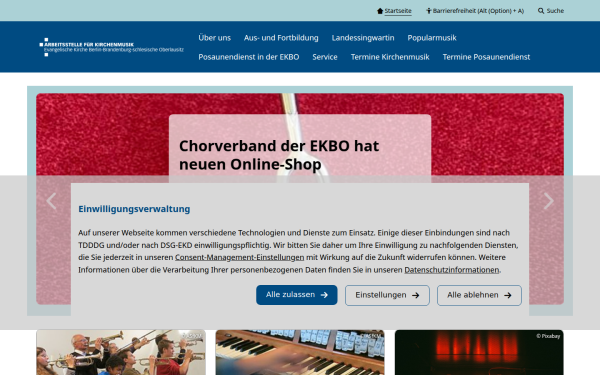Image resolution: width=600 pixels, height=375 pixels.
Task: Accept all with Alle zulassen
Action: 297,295
